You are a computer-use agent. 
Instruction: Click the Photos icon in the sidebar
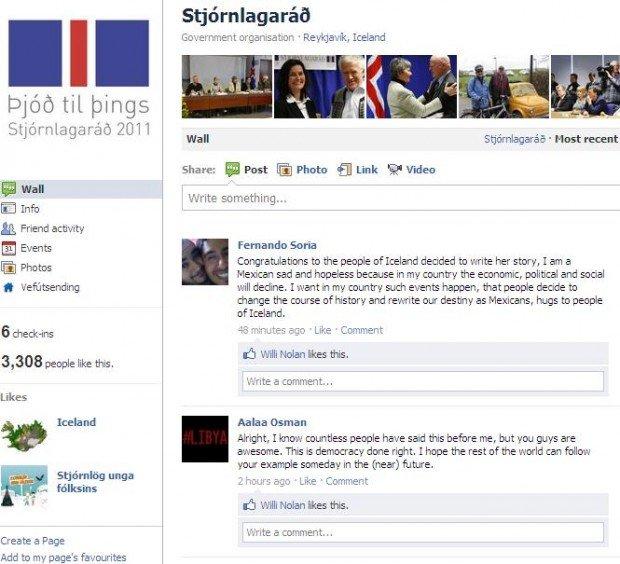coord(8,267)
